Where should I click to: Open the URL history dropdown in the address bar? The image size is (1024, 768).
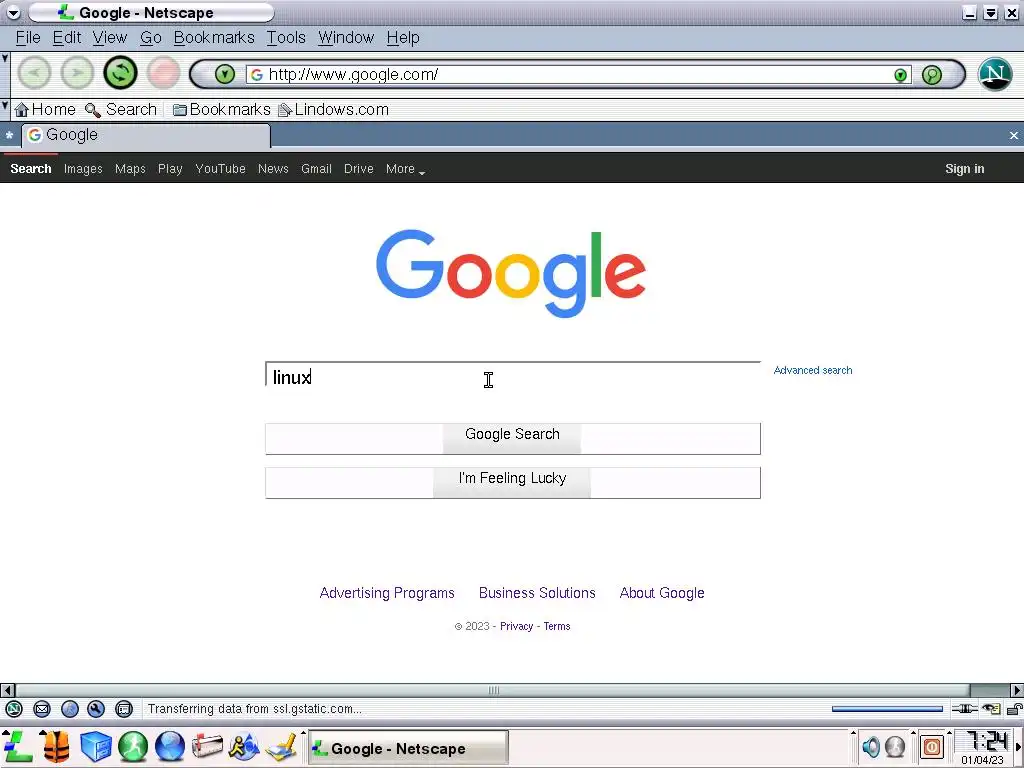[901, 75]
